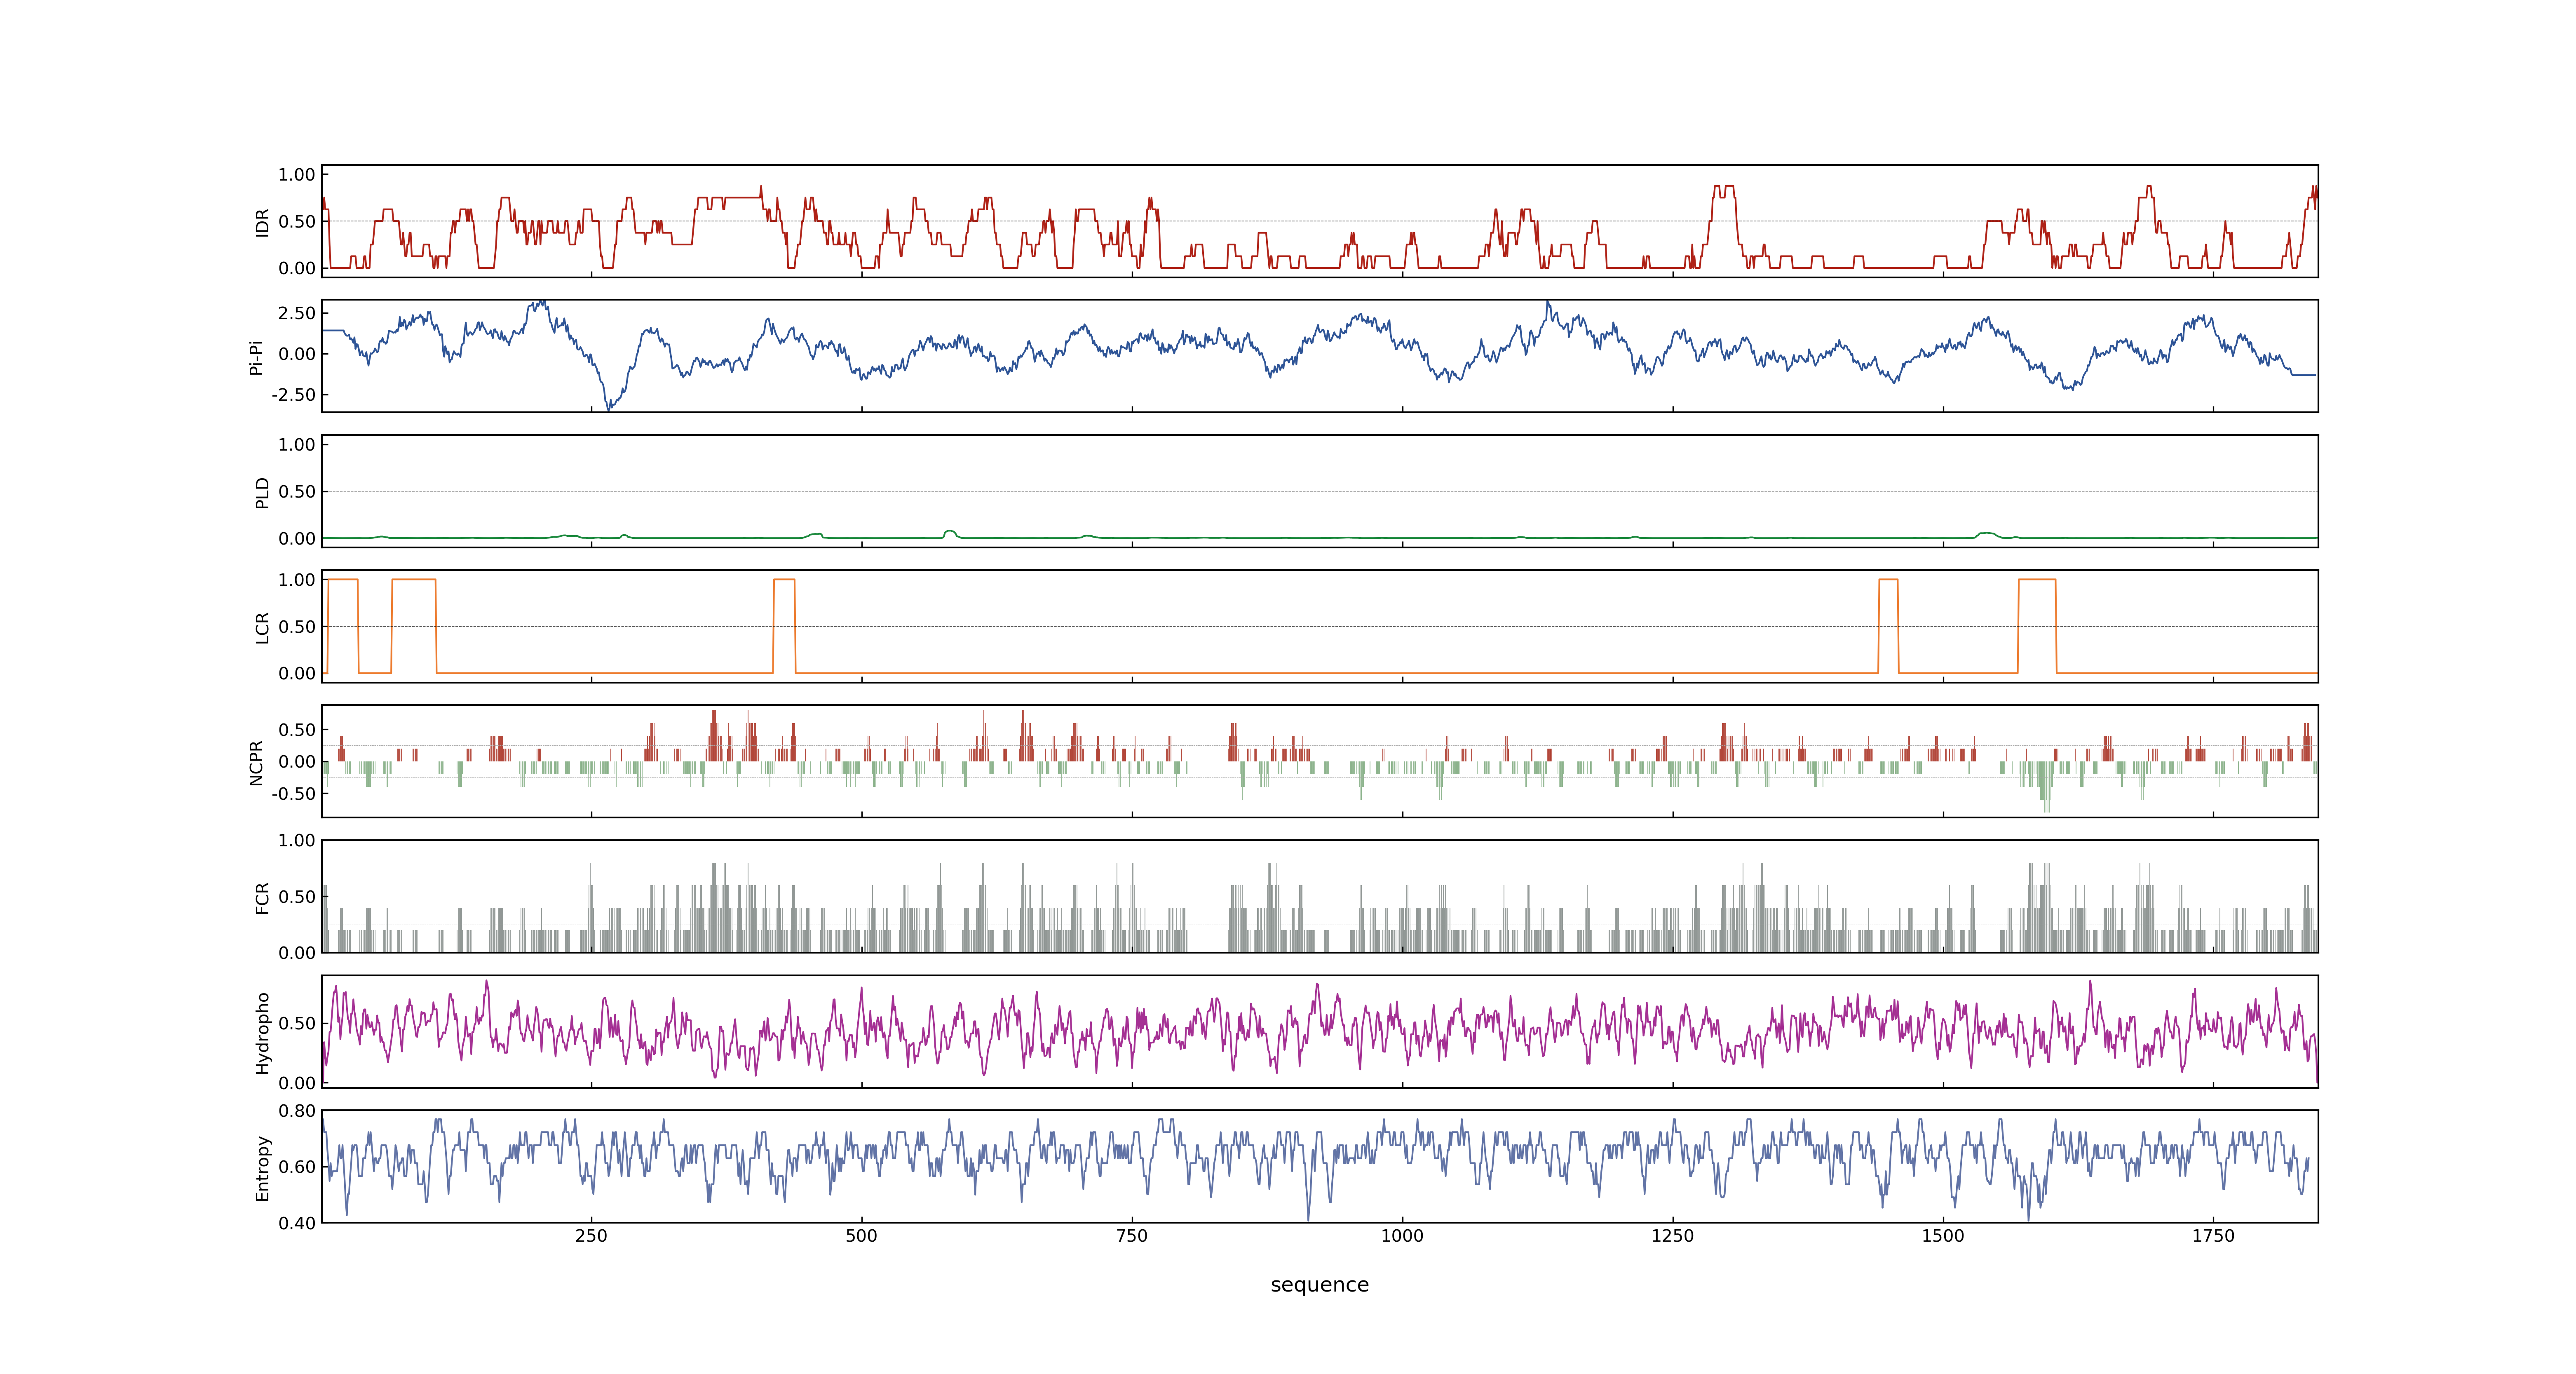
Task: Click the first LCR plateau at sequence start
Action: pos(343,580)
